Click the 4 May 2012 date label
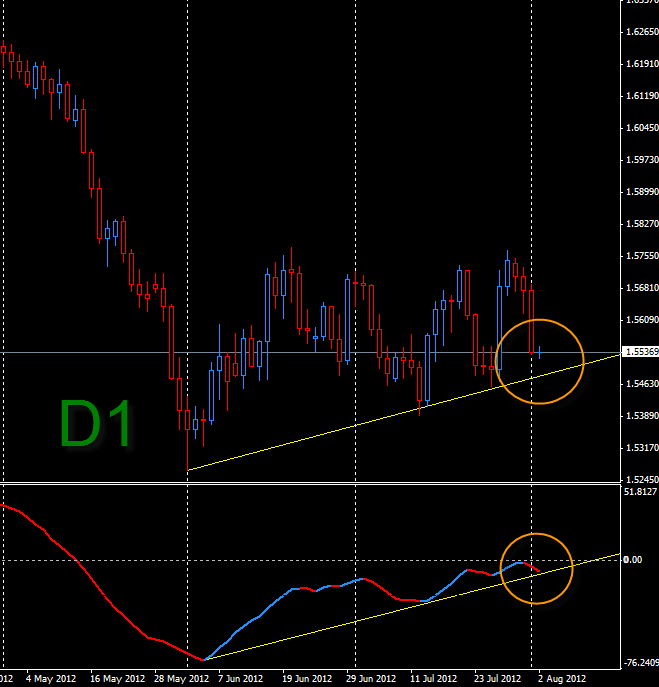 click(51, 679)
